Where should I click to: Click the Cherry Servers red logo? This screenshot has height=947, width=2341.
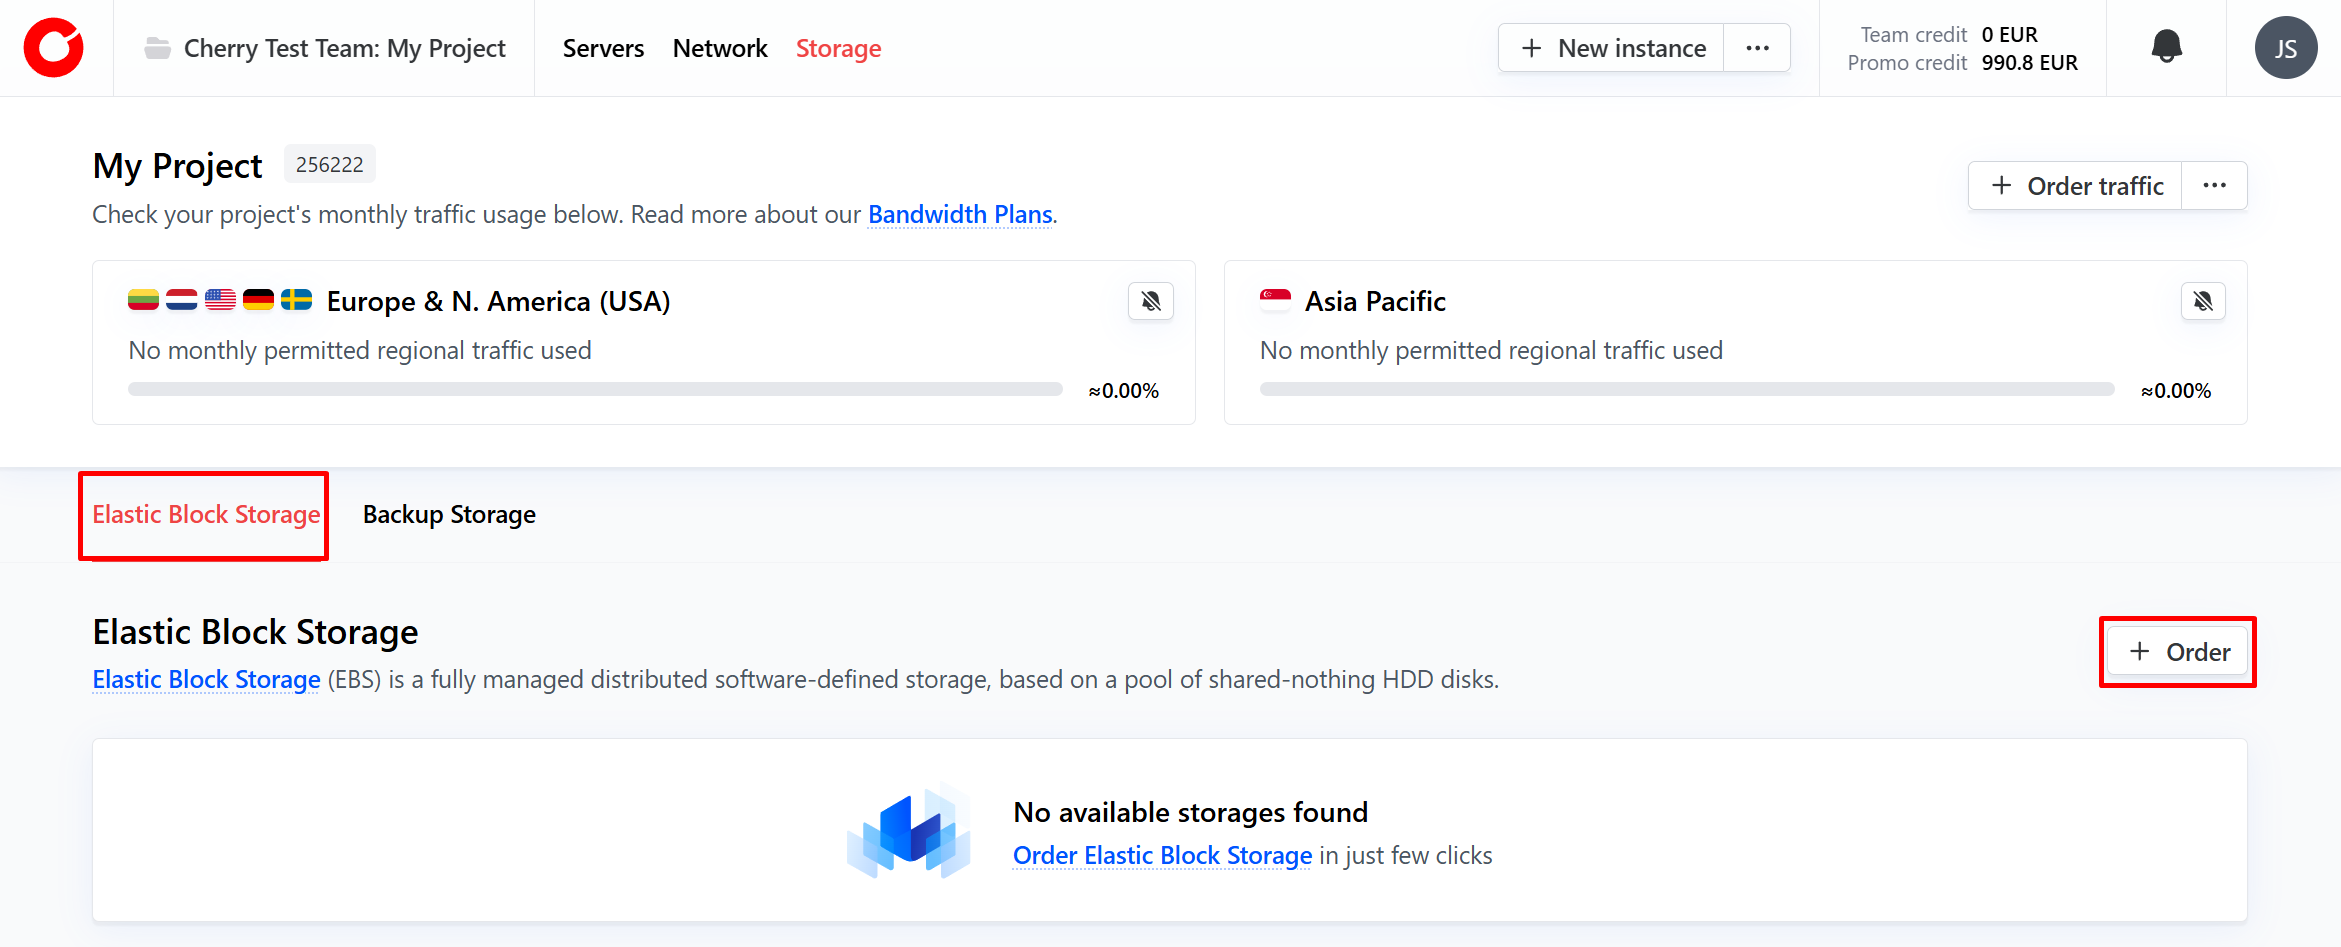click(x=54, y=48)
